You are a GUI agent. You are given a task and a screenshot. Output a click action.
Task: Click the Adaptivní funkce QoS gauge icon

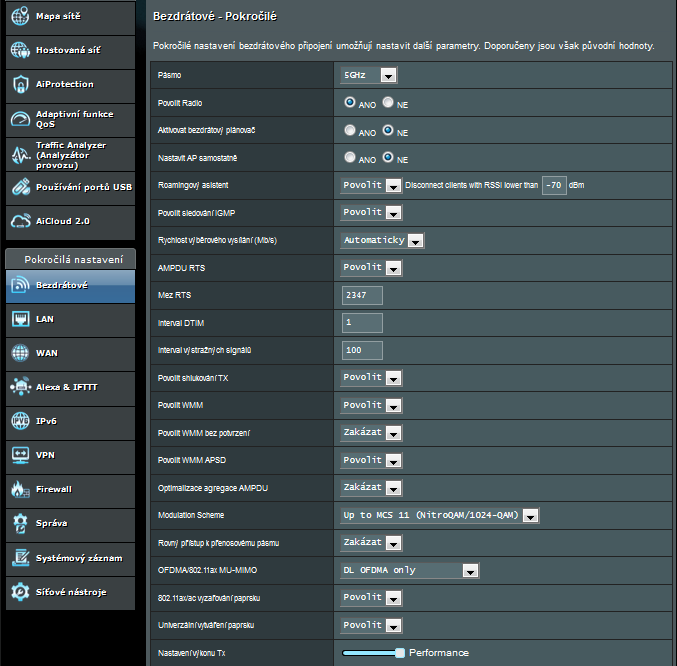point(20,119)
